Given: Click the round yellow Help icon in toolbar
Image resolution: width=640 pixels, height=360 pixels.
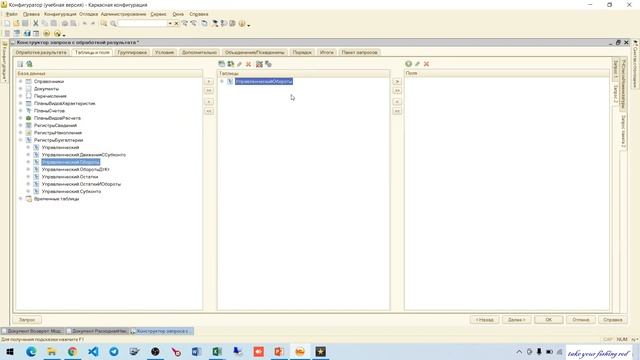Looking at the screenshot, I should tap(242, 24).
